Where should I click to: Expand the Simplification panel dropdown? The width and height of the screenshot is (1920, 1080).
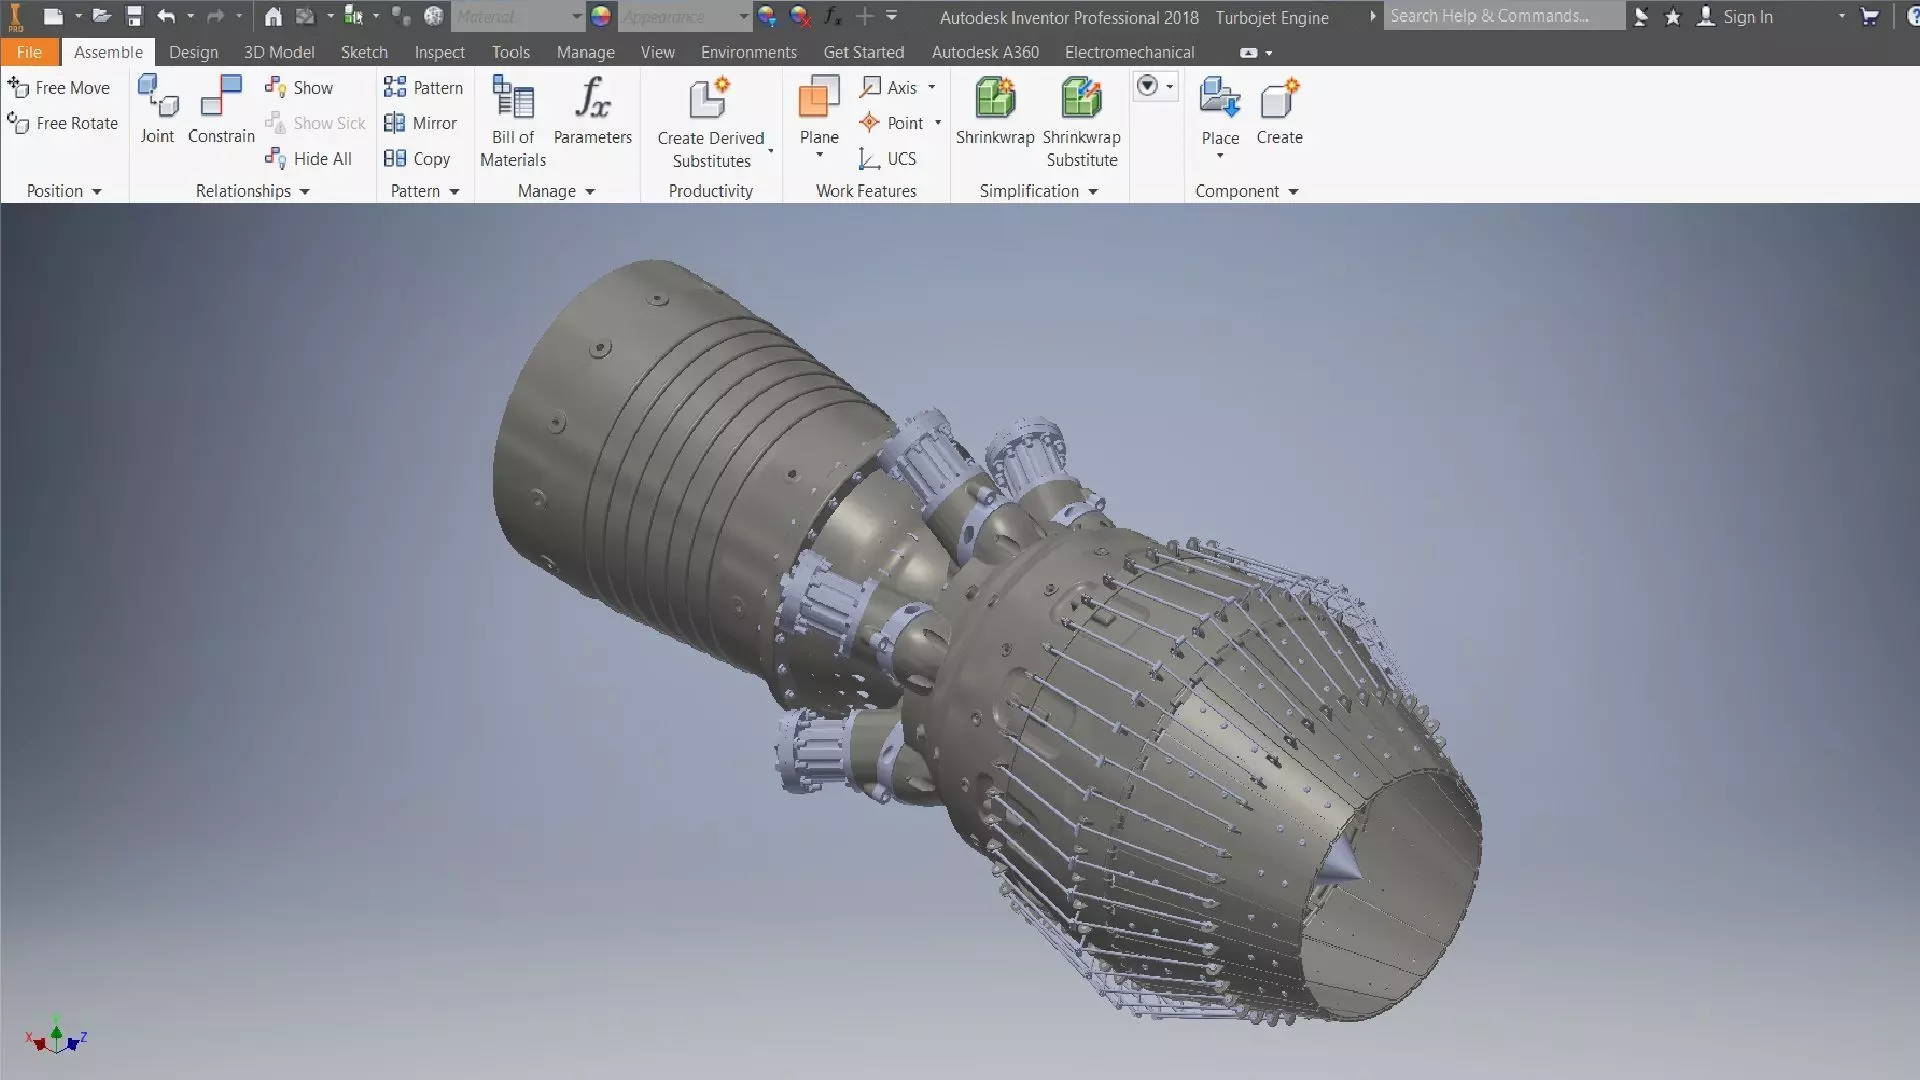click(x=1093, y=192)
